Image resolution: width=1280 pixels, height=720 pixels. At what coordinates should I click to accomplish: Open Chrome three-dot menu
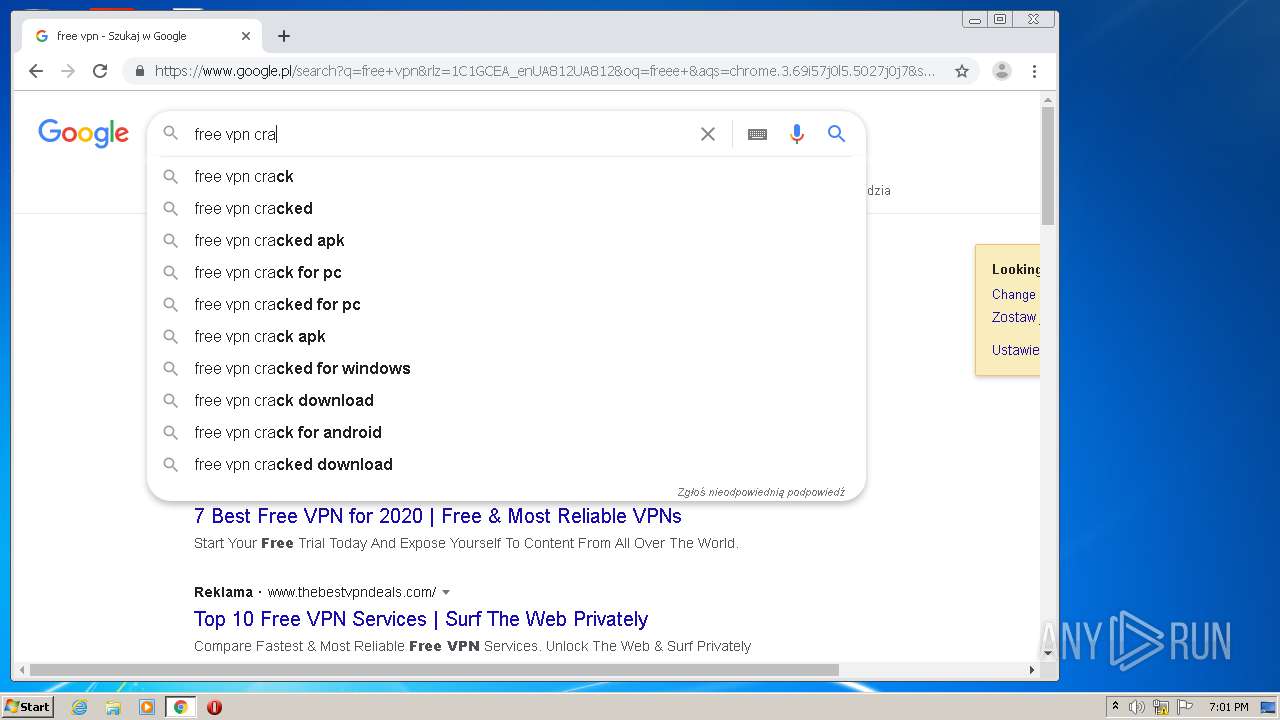click(1034, 71)
